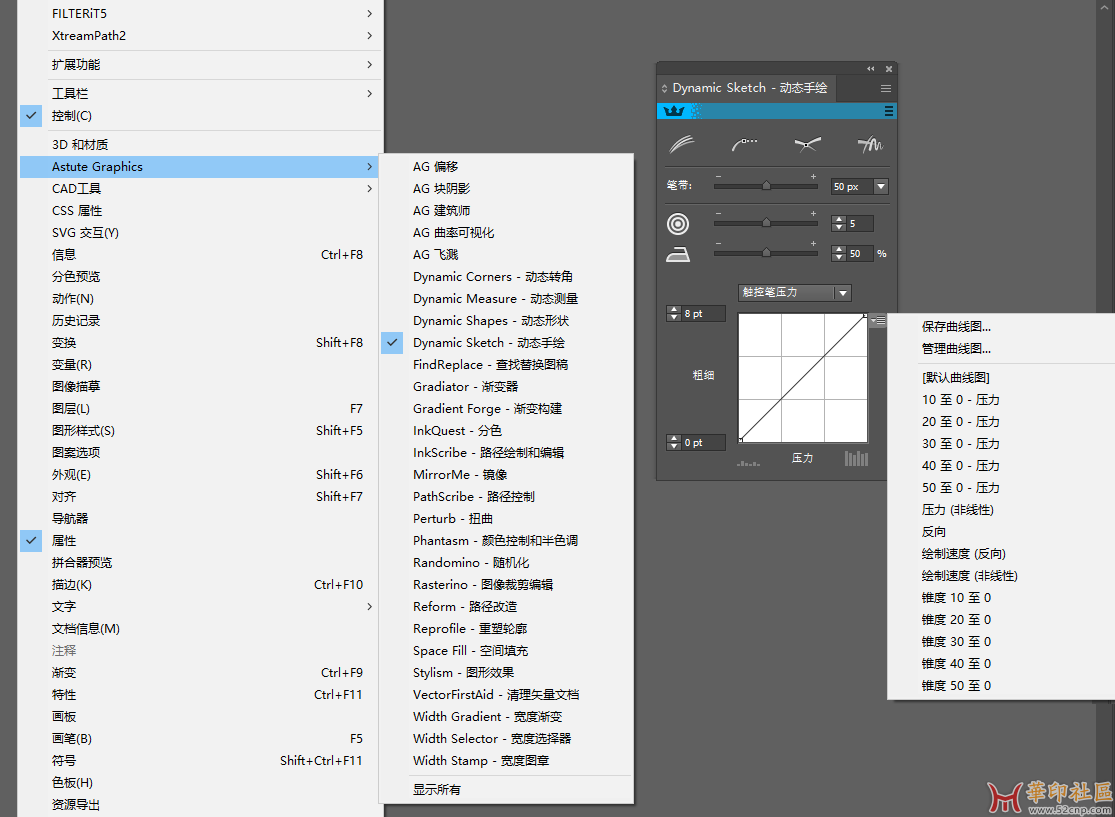This screenshot has height=817, width=1115.
Task: Select the scribble trim mode icon
Action: (870, 144)
